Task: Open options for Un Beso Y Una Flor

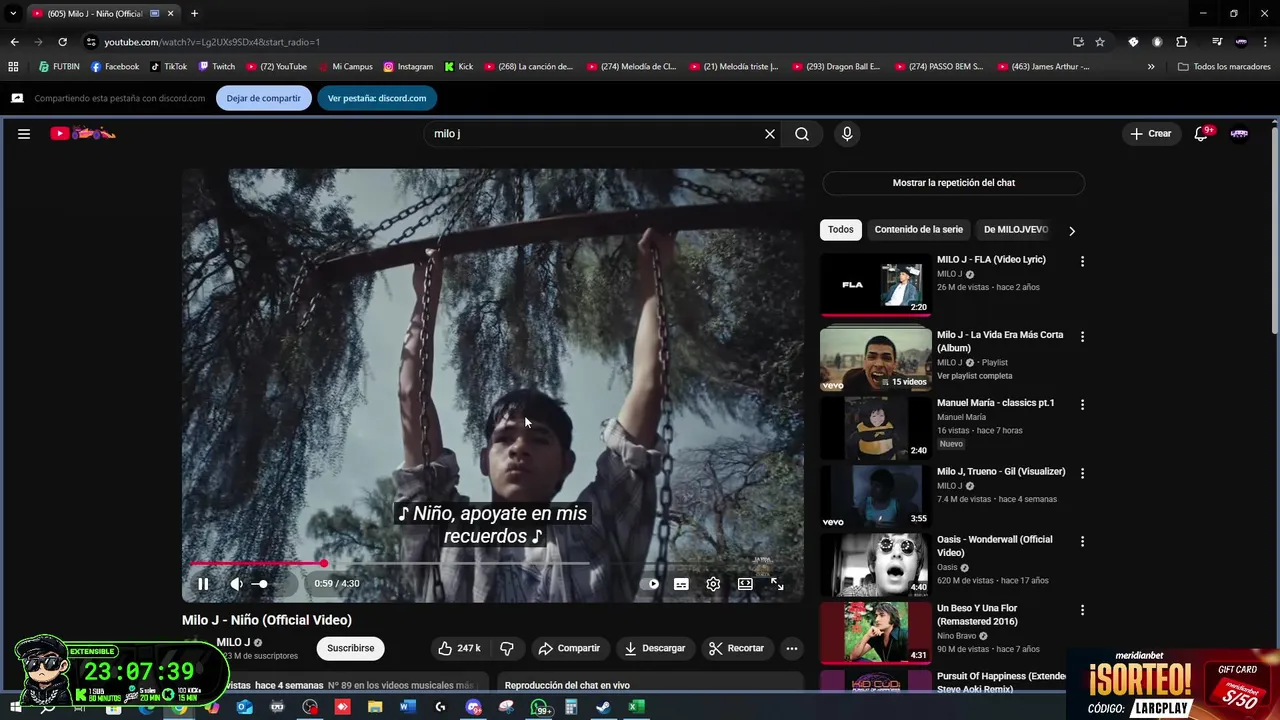Action: [x=1082, y=610]
